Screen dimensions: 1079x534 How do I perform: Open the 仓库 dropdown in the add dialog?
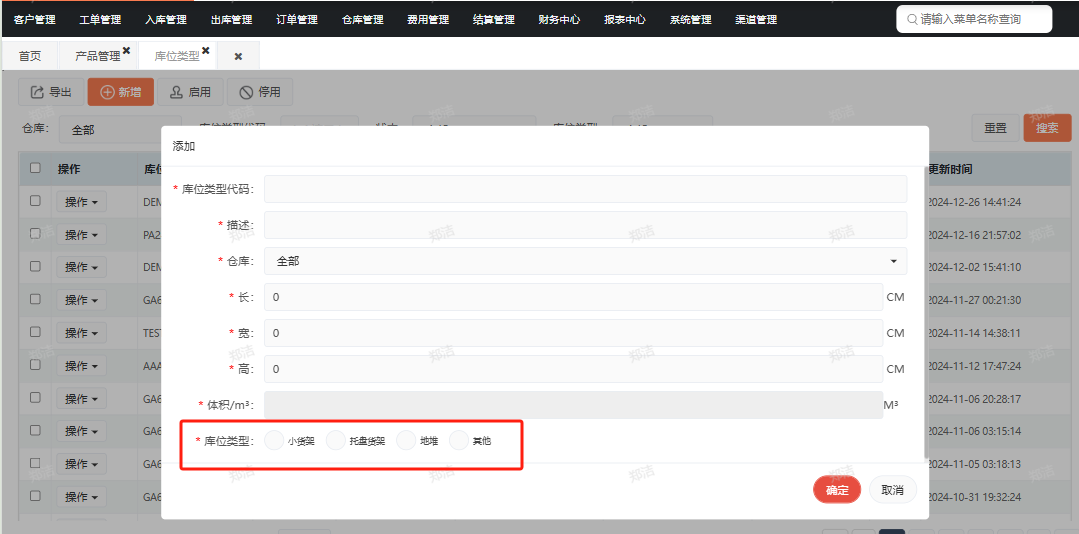(586, 261)
